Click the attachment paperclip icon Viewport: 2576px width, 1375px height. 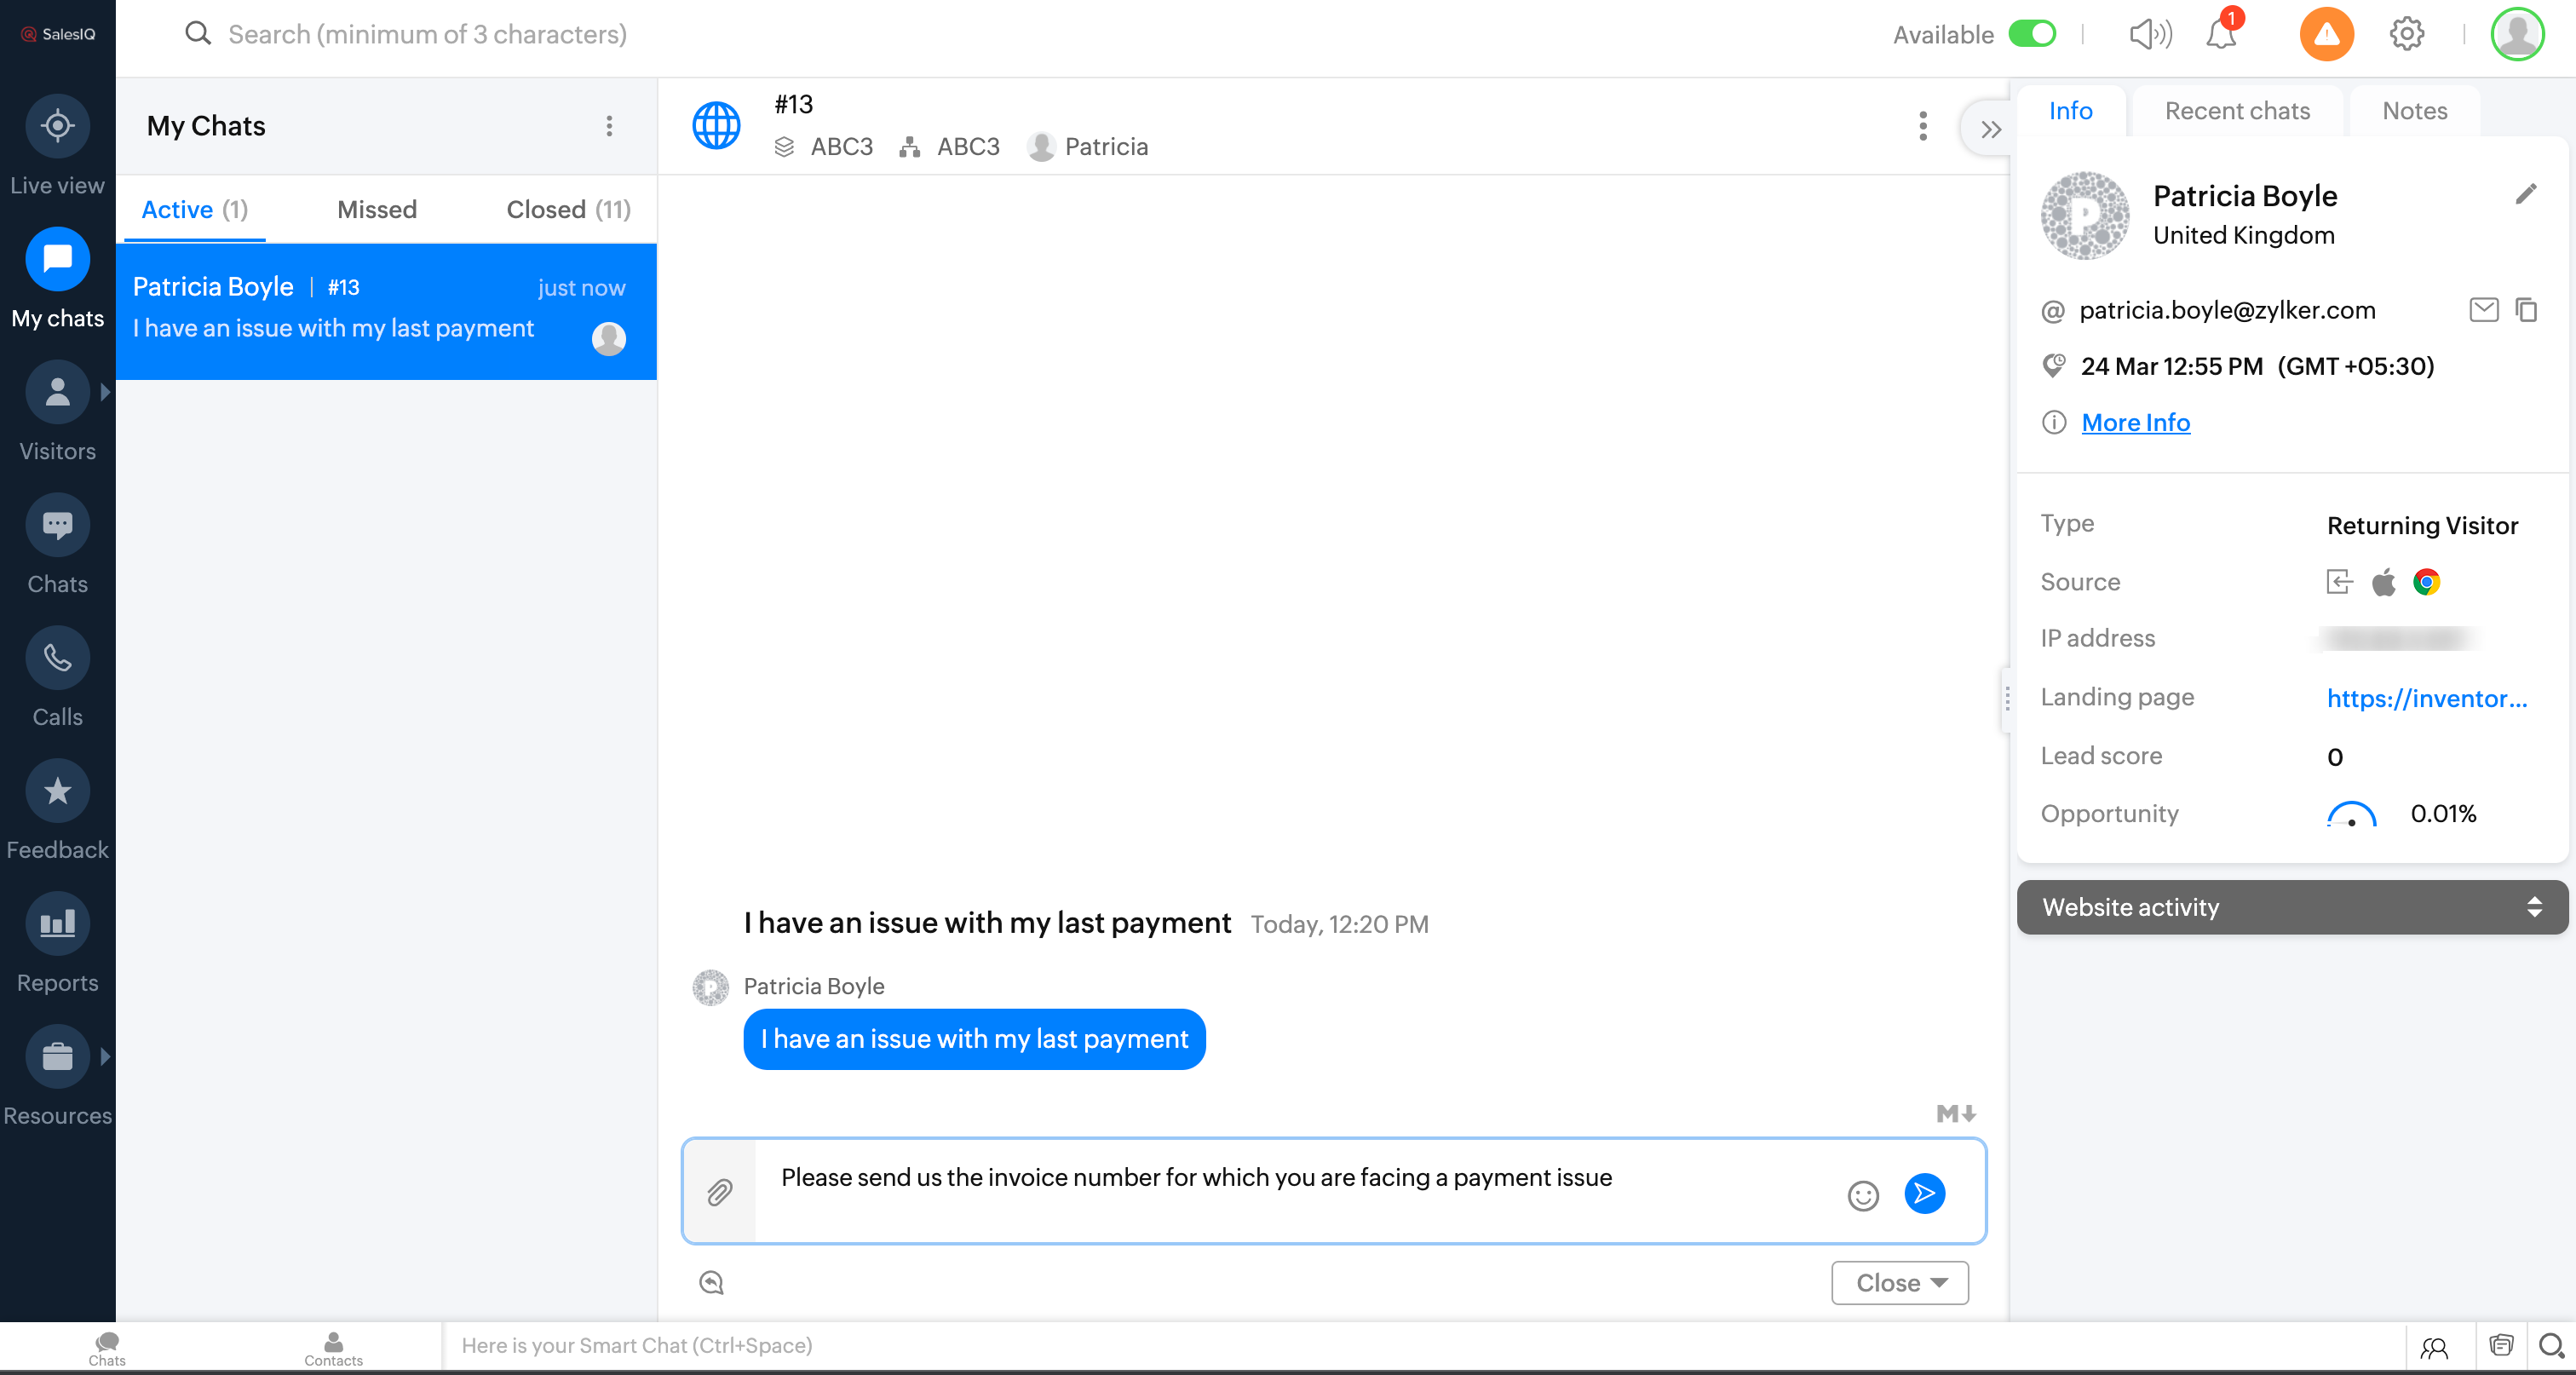point(719,1192)
